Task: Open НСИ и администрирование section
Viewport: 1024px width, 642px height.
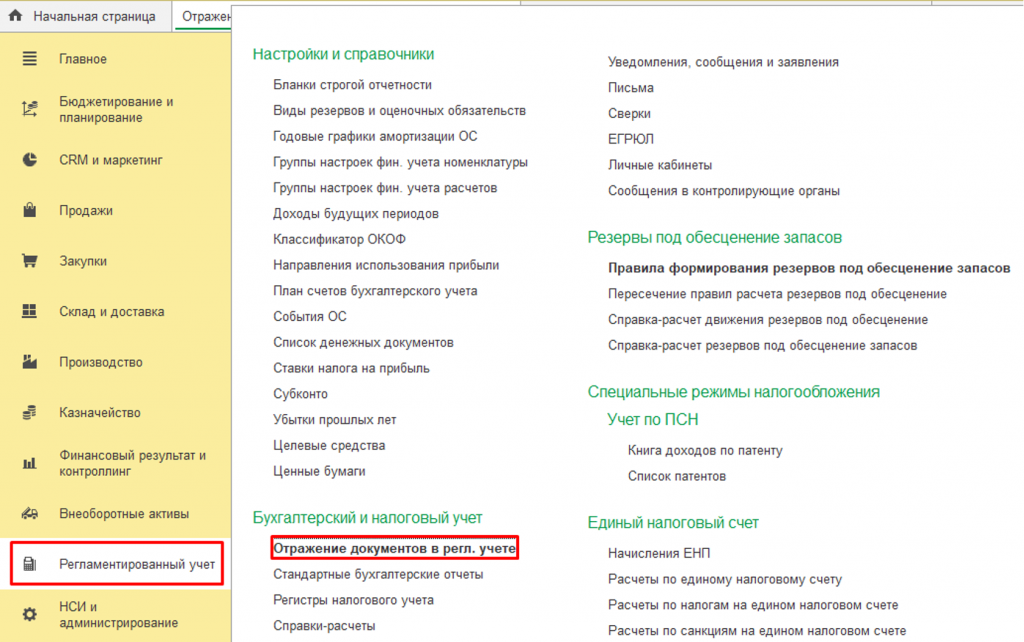Action: 118,615
